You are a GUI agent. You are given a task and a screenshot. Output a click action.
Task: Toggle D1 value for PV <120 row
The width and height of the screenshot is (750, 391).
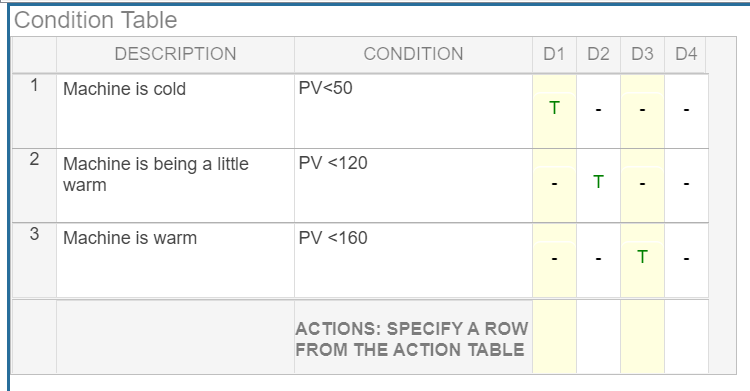pos(554,185)
